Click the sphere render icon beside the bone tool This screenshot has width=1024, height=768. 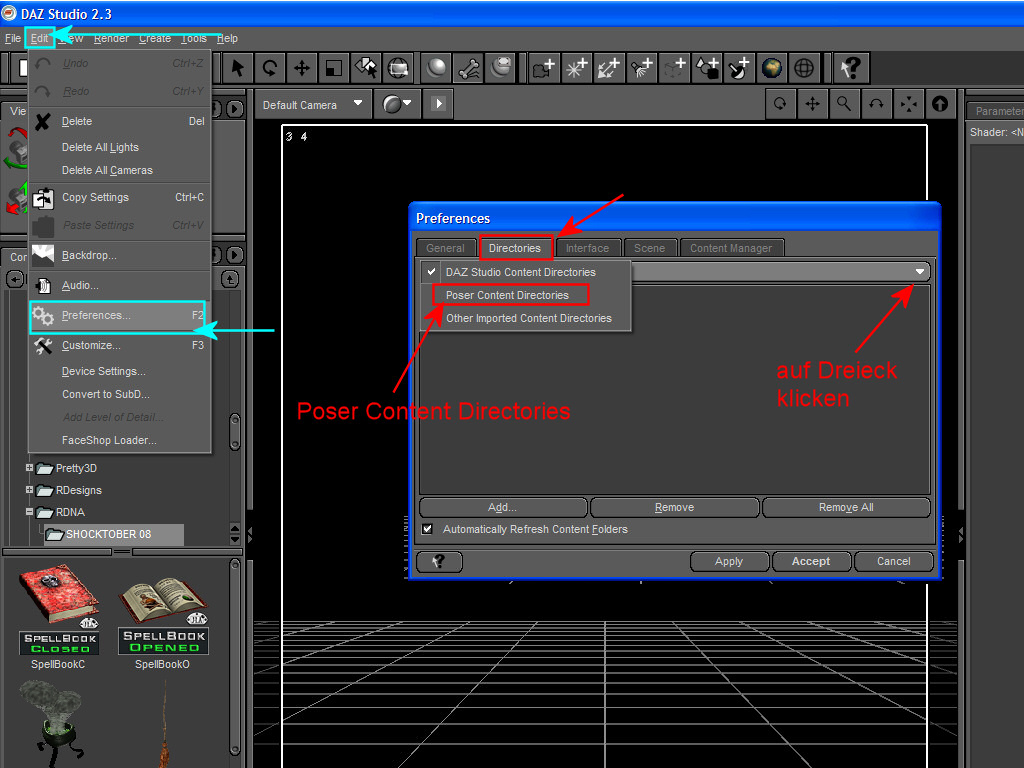click(501, 68)
